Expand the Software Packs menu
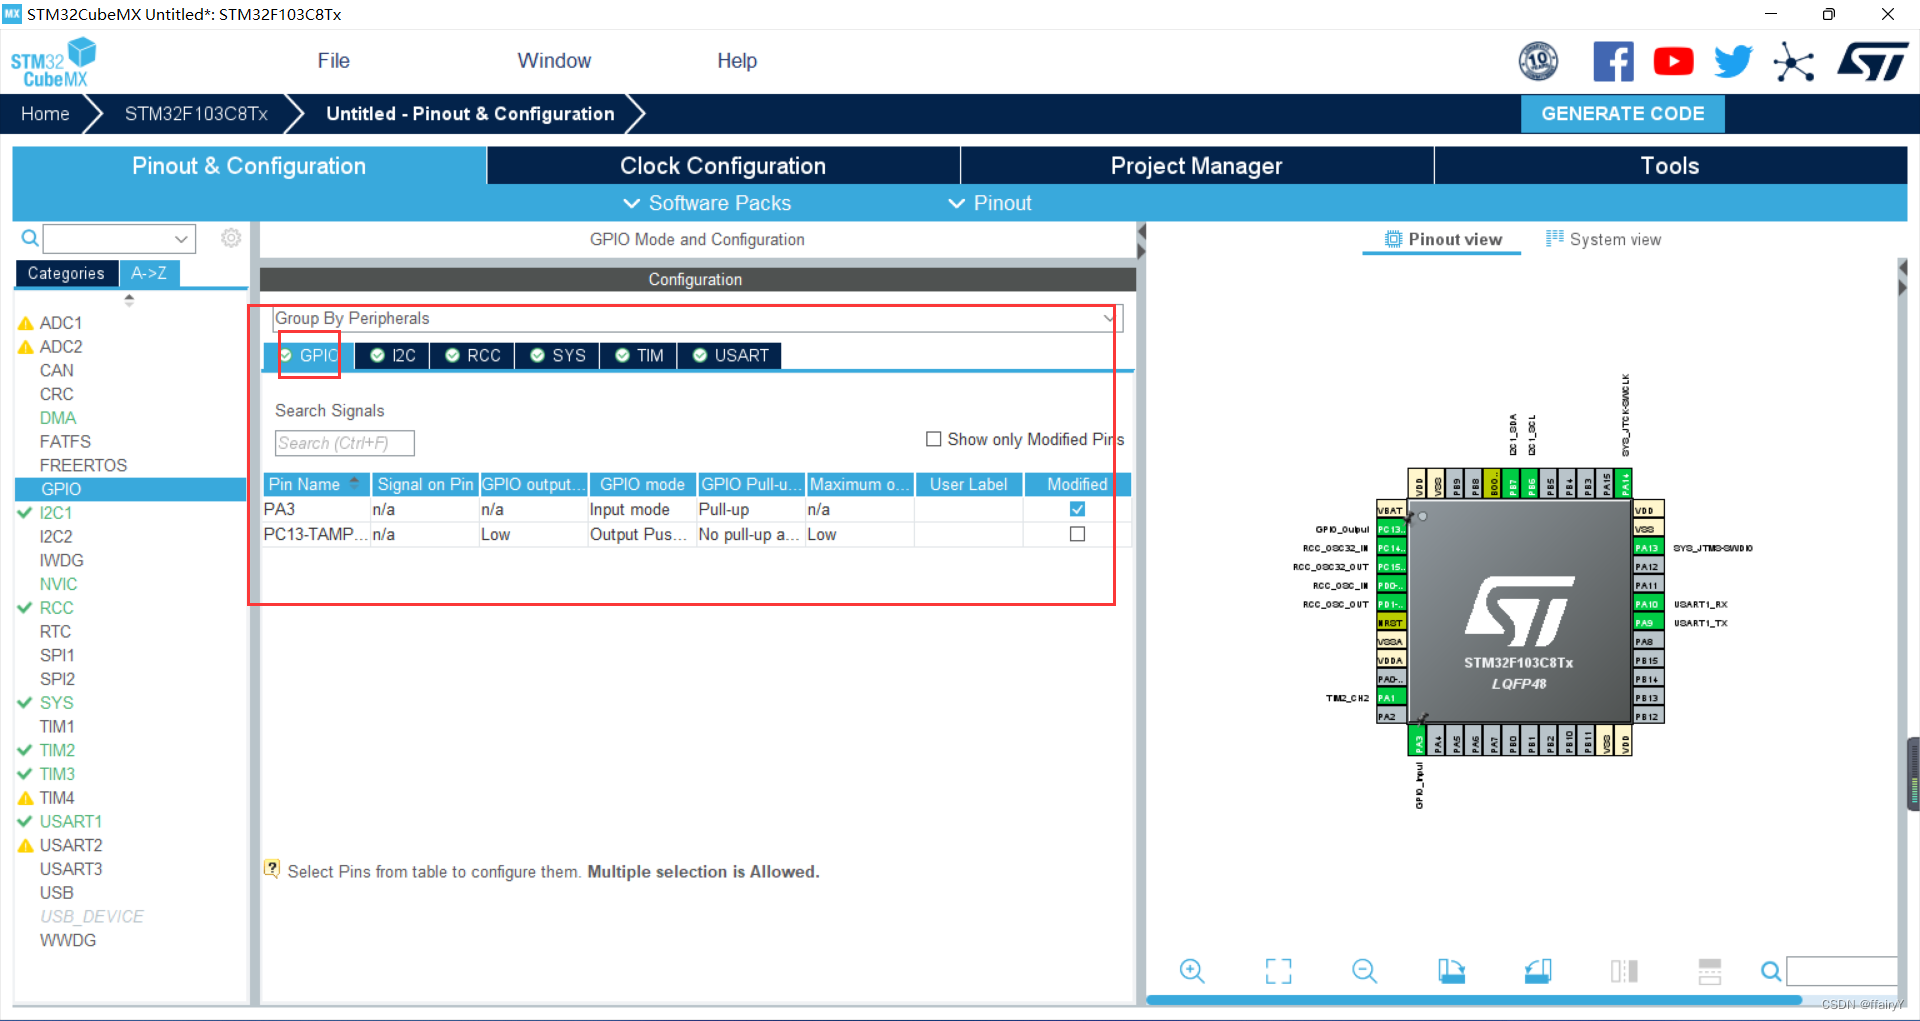Image resolution: width=1920 pixels, height=1021 pixels. (707, 203)
